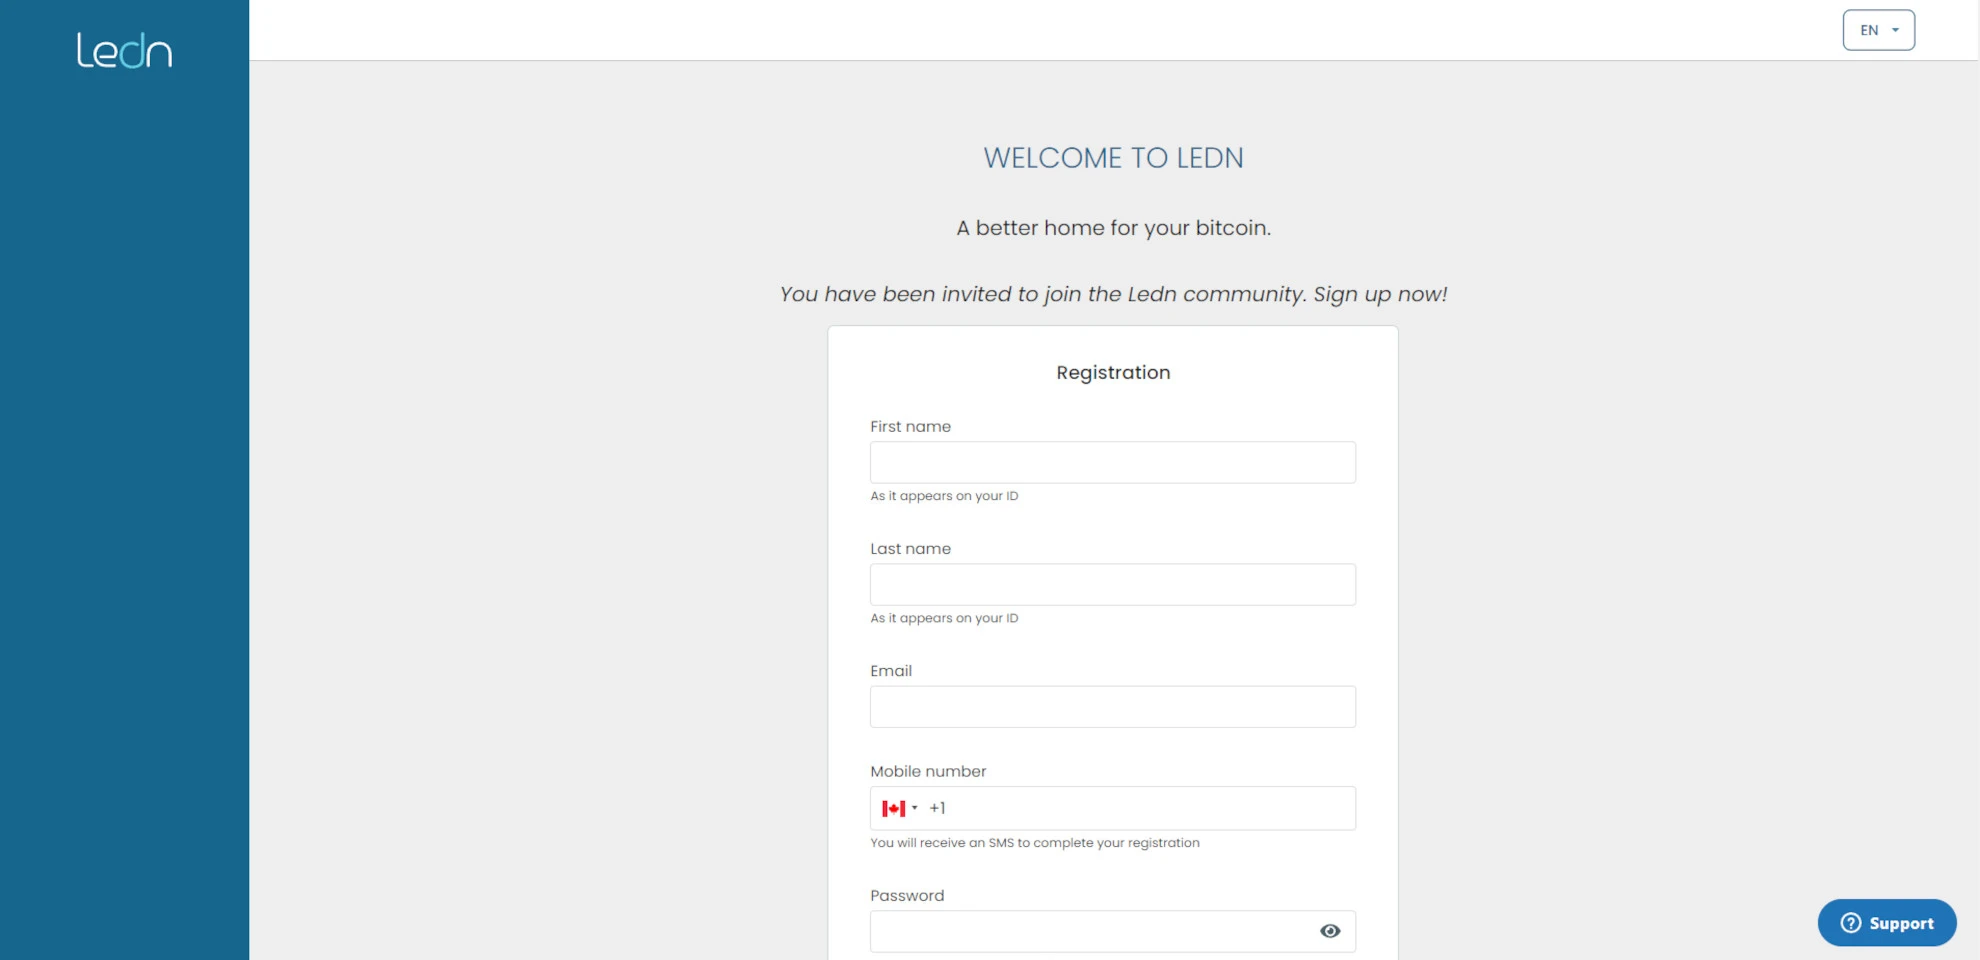Toggle password visibility with the eye icon
The height and width of the screenshot is (960, 1980).
[1329, 930]
